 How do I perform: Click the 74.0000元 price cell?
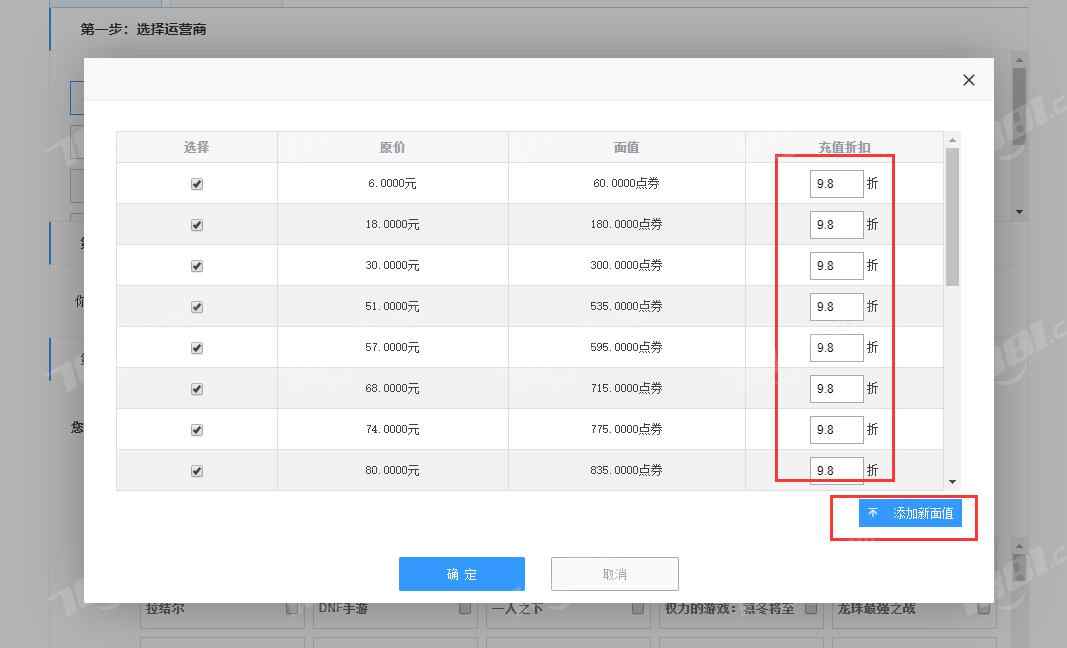tap(393, 429)
